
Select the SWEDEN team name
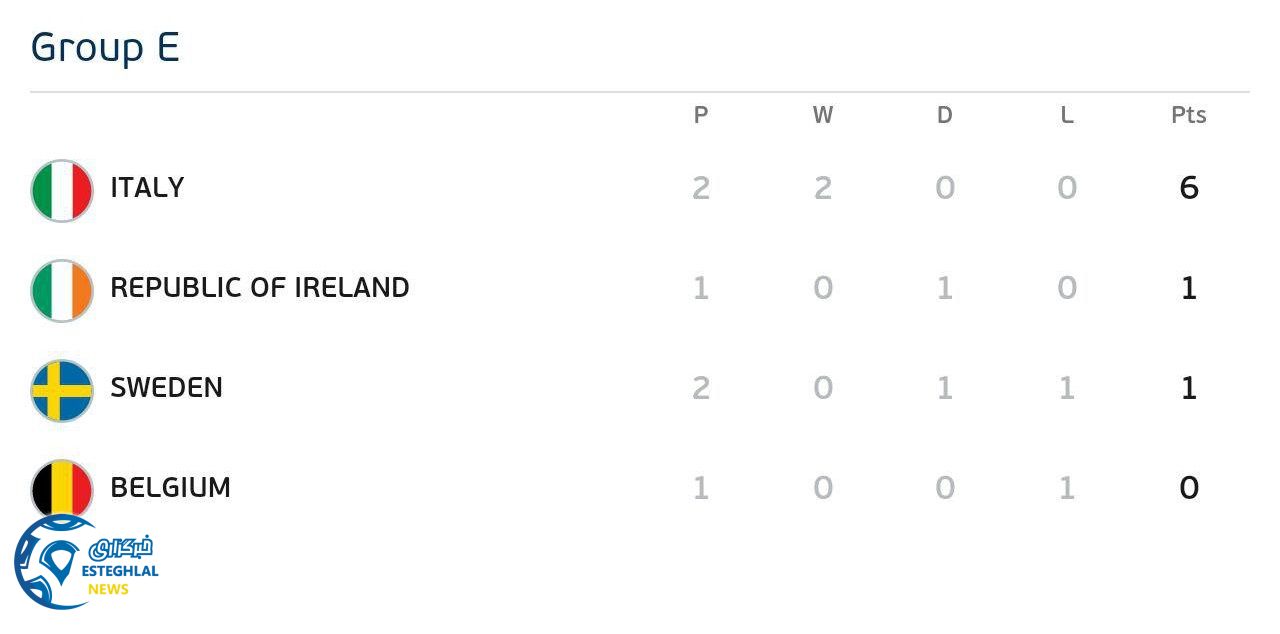coord(166,388)
